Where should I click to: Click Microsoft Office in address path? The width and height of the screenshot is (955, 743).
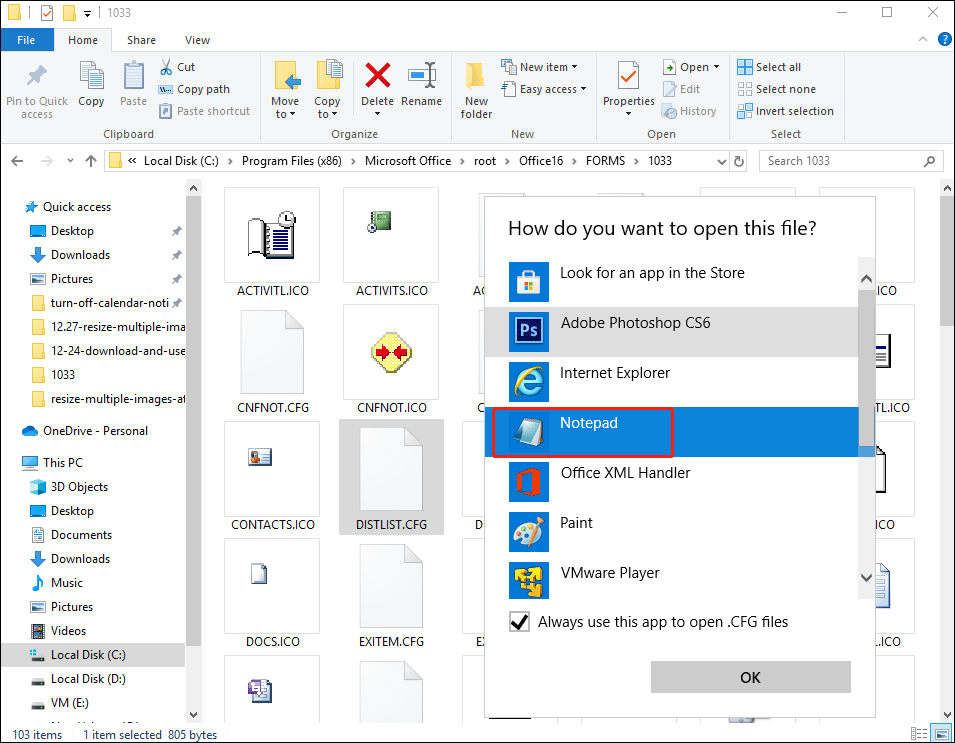tap(408, 161)
